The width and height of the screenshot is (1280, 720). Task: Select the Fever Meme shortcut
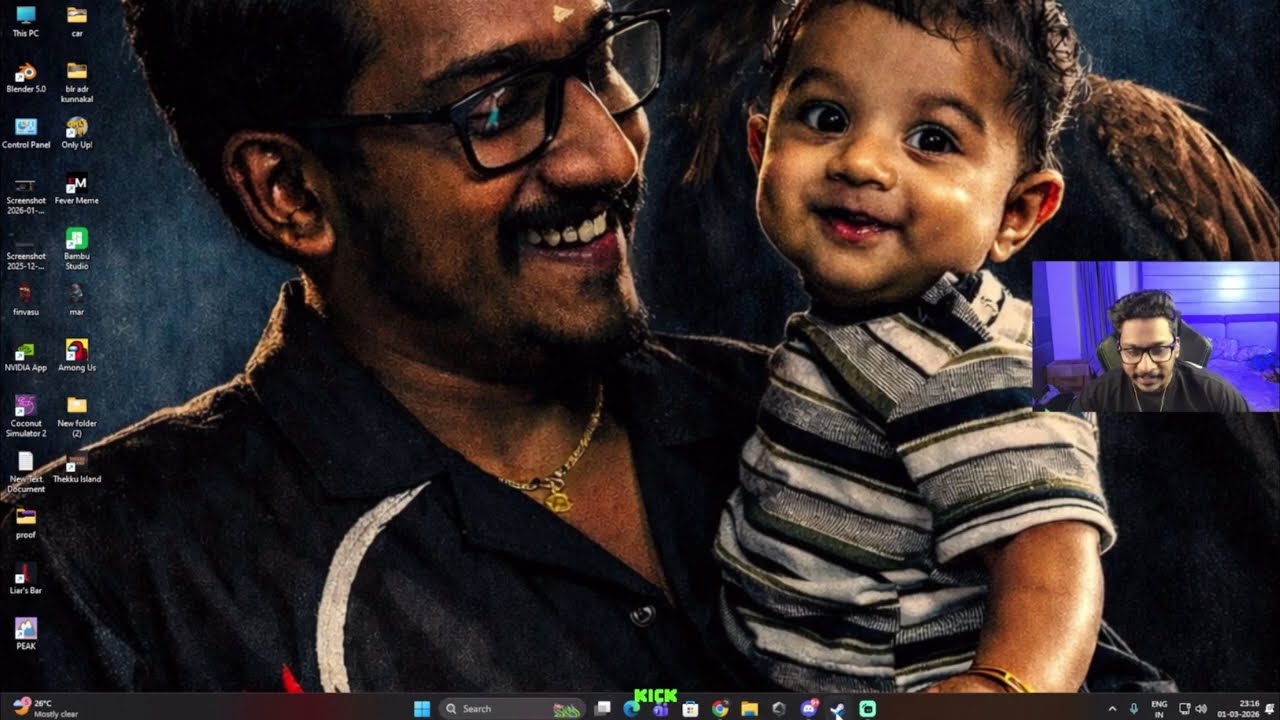[x=77, y=189]
